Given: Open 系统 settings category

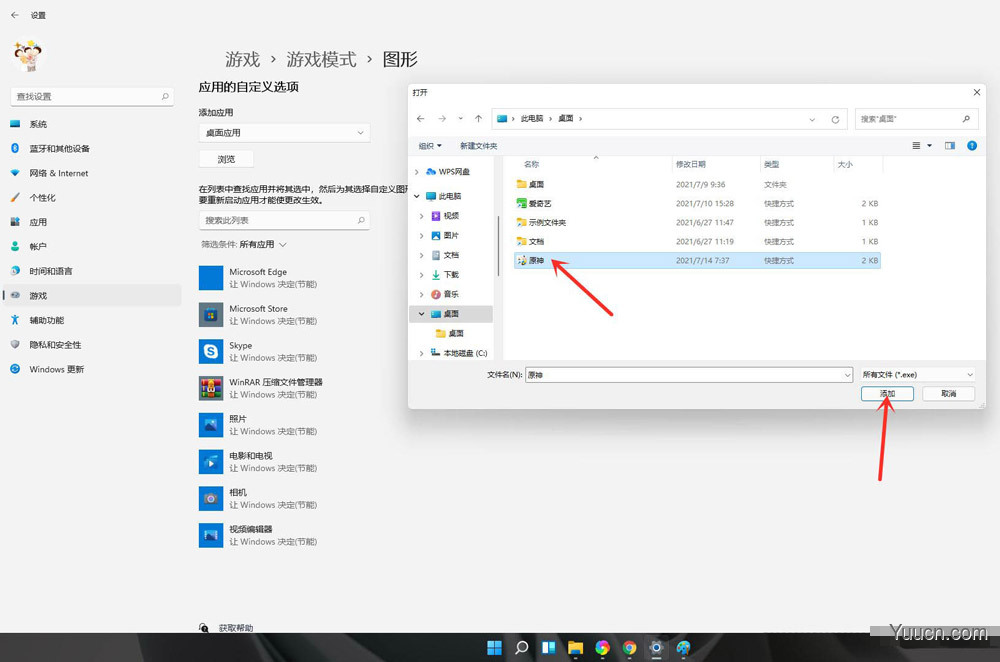Looking at the screenshot, I should tap(38, 124).
